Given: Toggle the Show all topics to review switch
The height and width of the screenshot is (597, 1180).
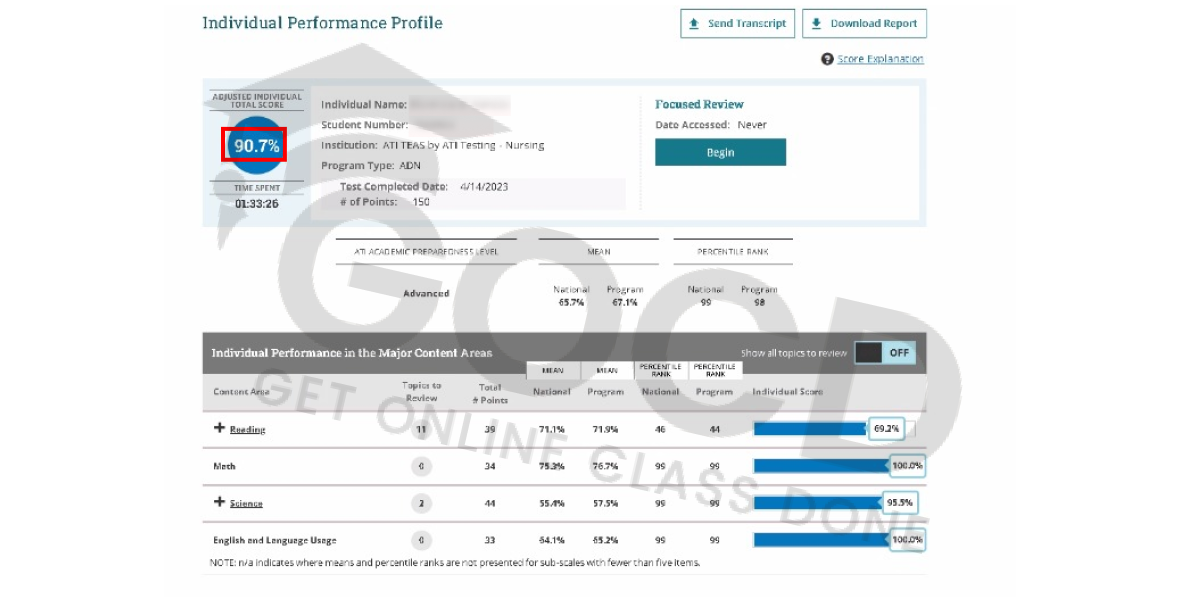Looking at the screenshot, I should (x=884, y=353).
